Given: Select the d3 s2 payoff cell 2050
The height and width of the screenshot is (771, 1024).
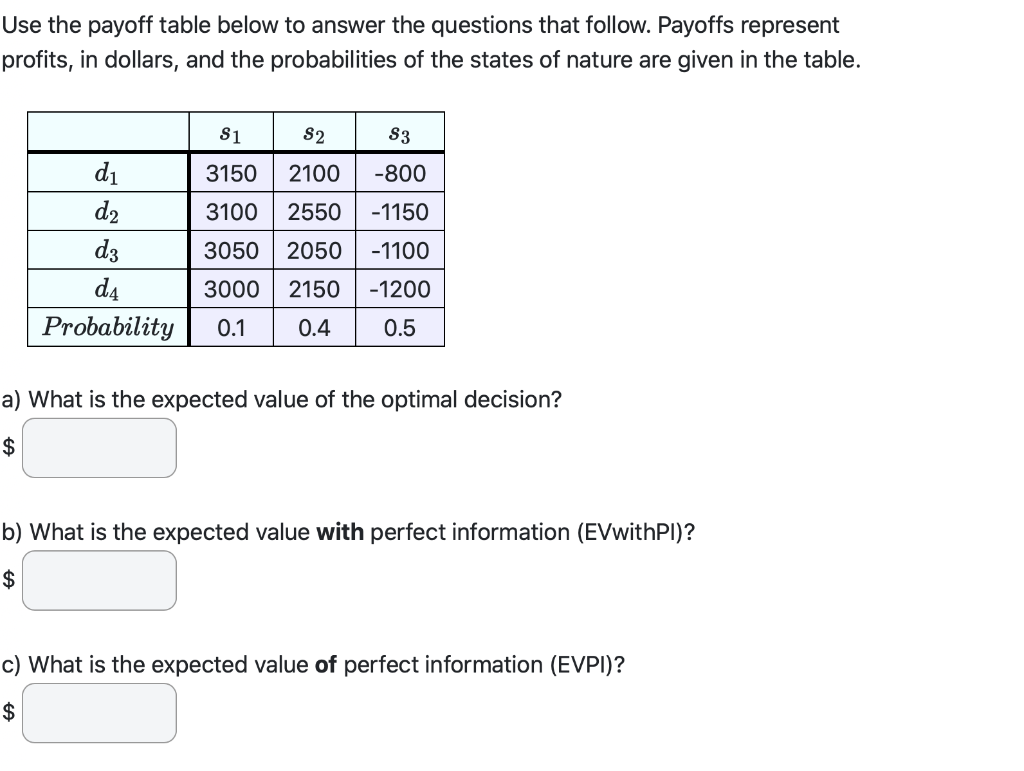Looking at the screenshot, I should pos(314,250).
